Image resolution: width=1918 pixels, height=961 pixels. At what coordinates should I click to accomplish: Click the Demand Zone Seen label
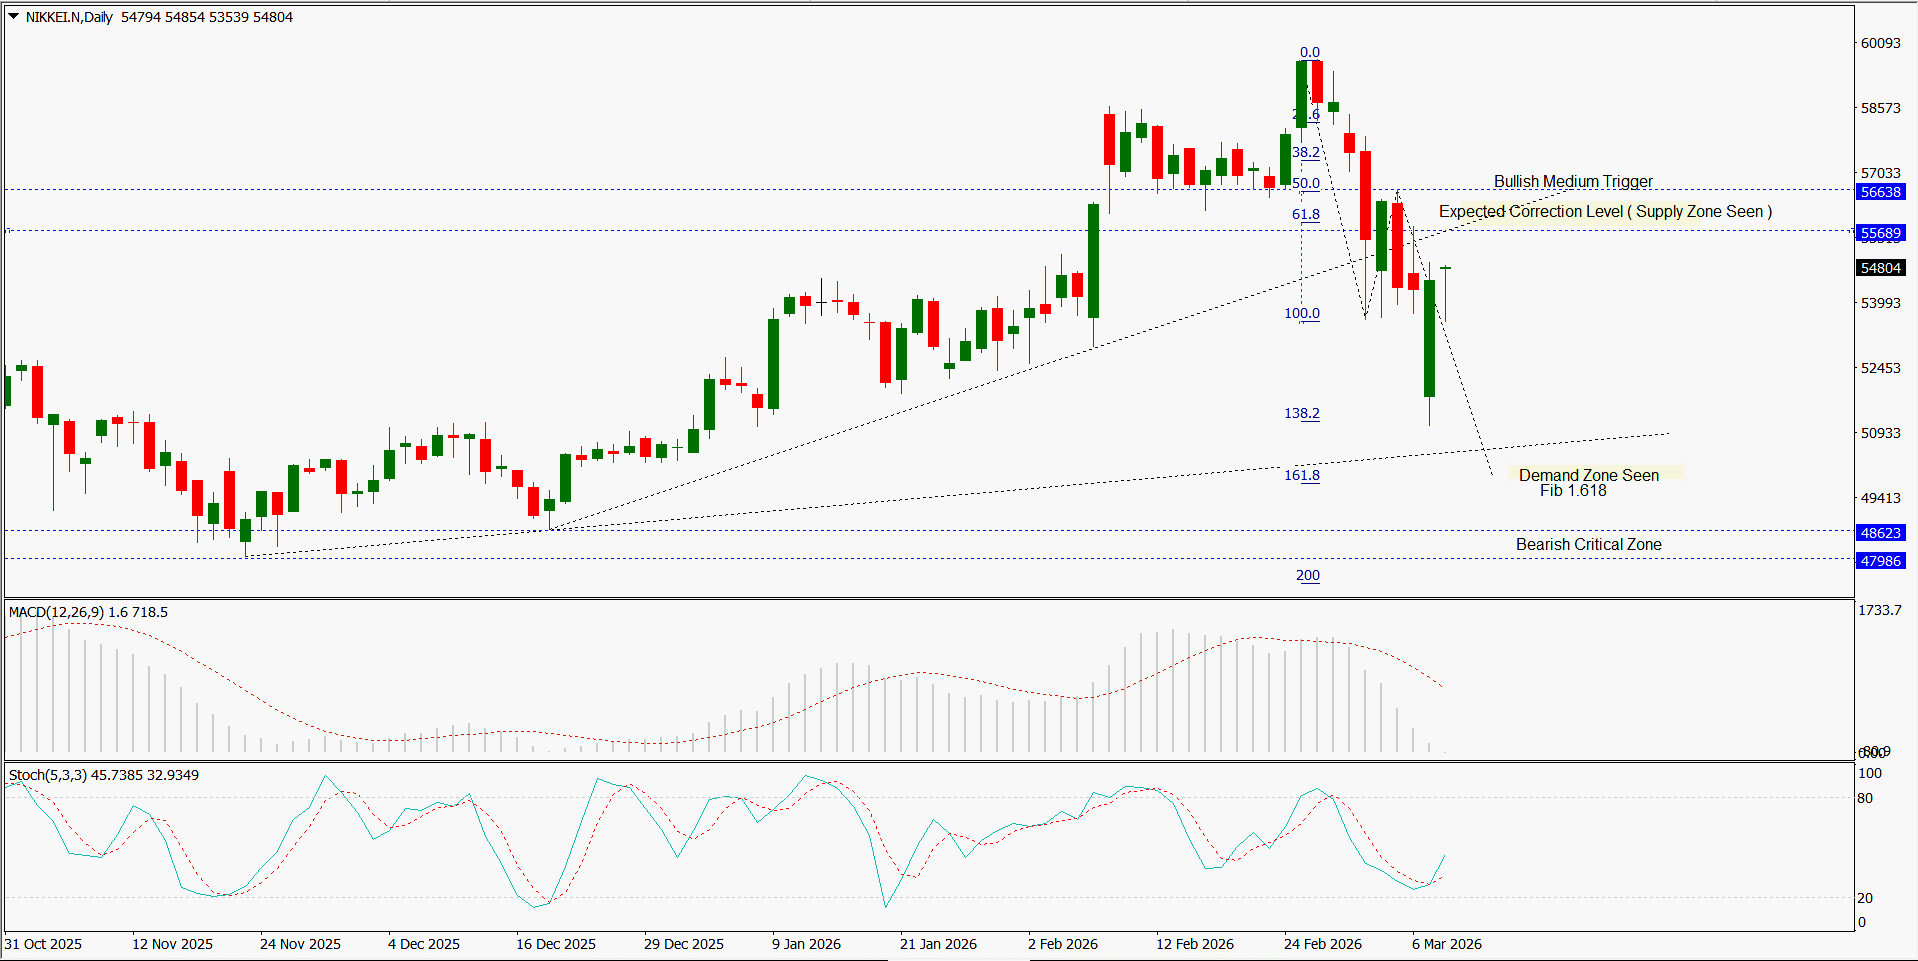[x=1588, y=475]
